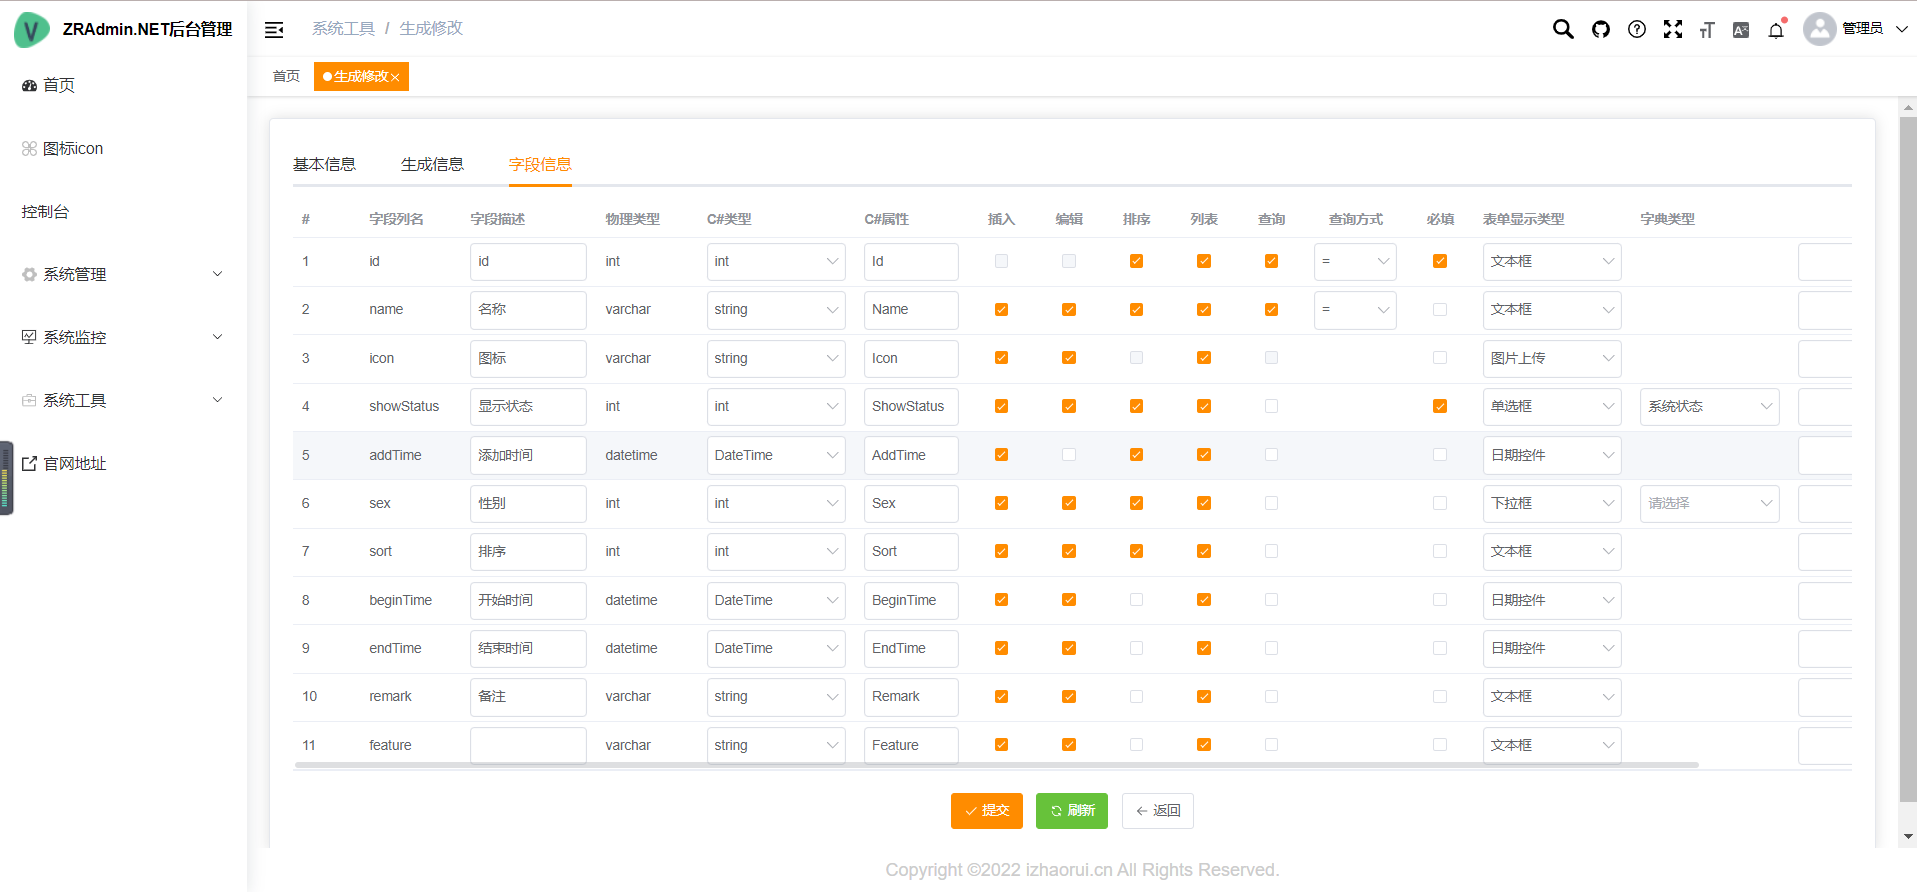Image resolution: width=1917 pixels, height=892 pixels.
Task: Uncheck 必填 checkbox for showStatus row
Action: [1440, 406]
